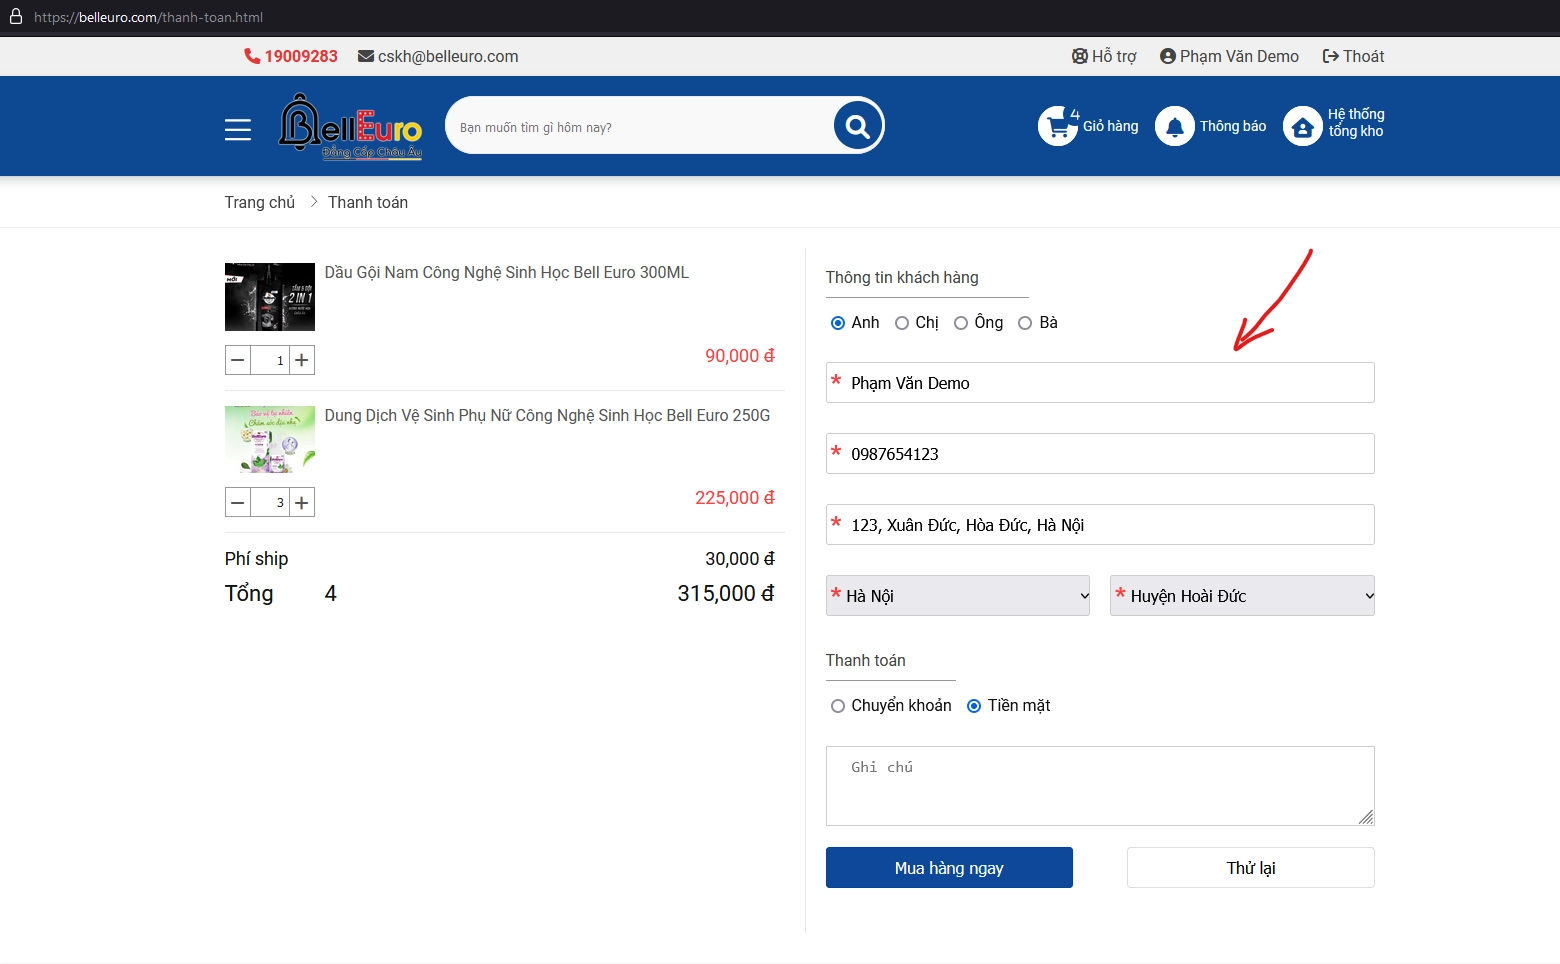This screenshot has width=1560, height=964.
Task: Click the magnifier search button
Action: click(857, 126)
